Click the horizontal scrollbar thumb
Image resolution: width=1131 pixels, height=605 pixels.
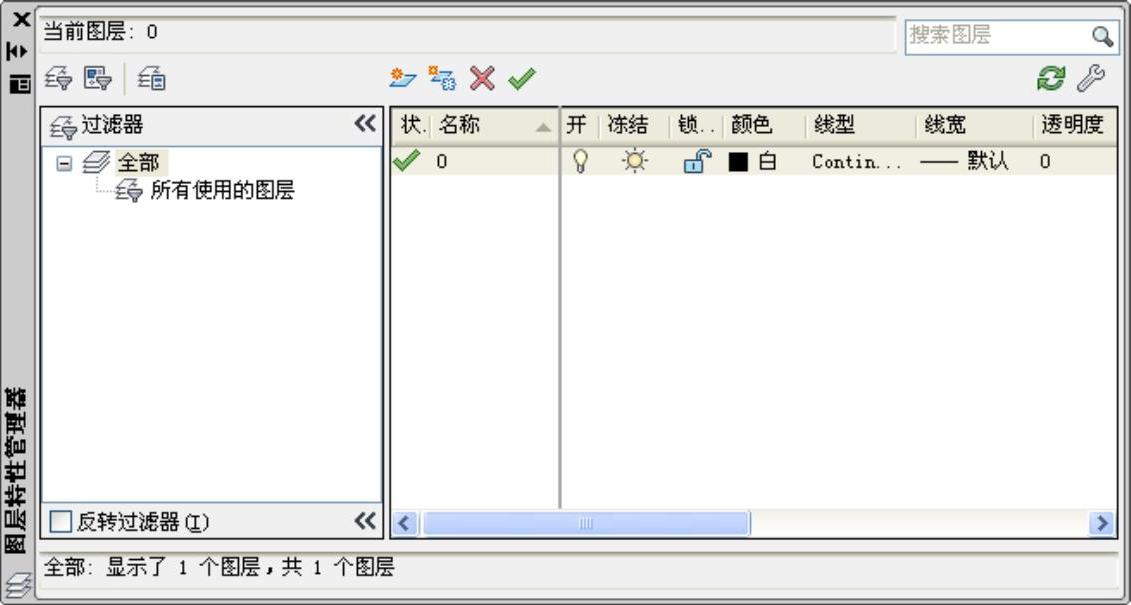pos(586,524)
